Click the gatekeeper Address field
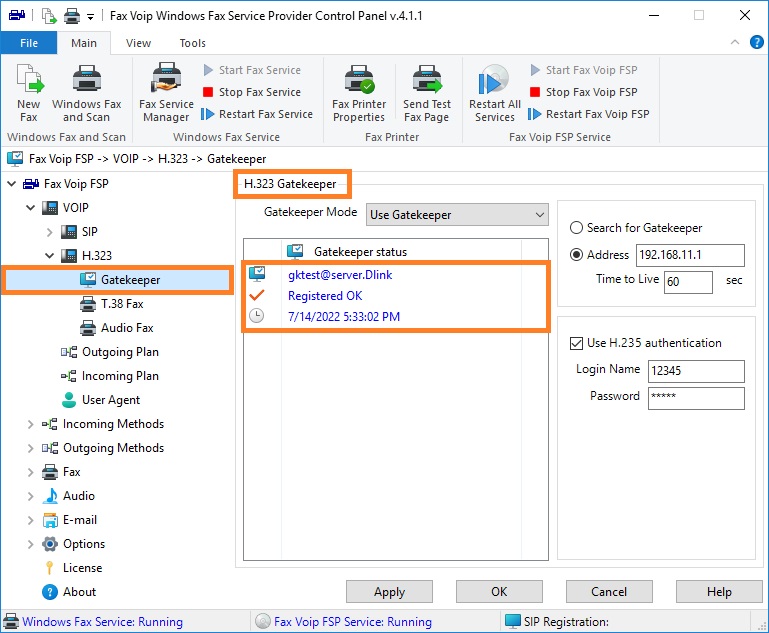The width and height of the screenshot is (769, 633). [x=690, y=255]
